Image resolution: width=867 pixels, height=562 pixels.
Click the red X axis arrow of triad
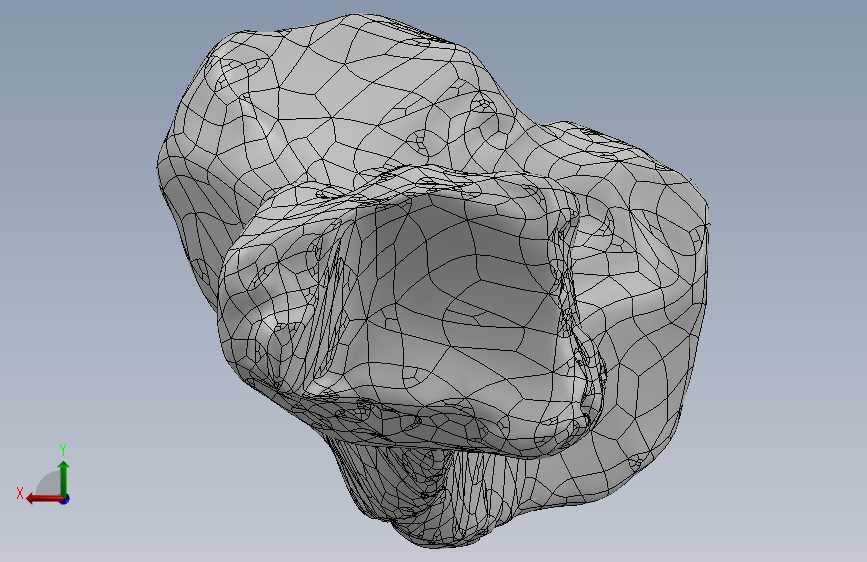click(43, 499)
